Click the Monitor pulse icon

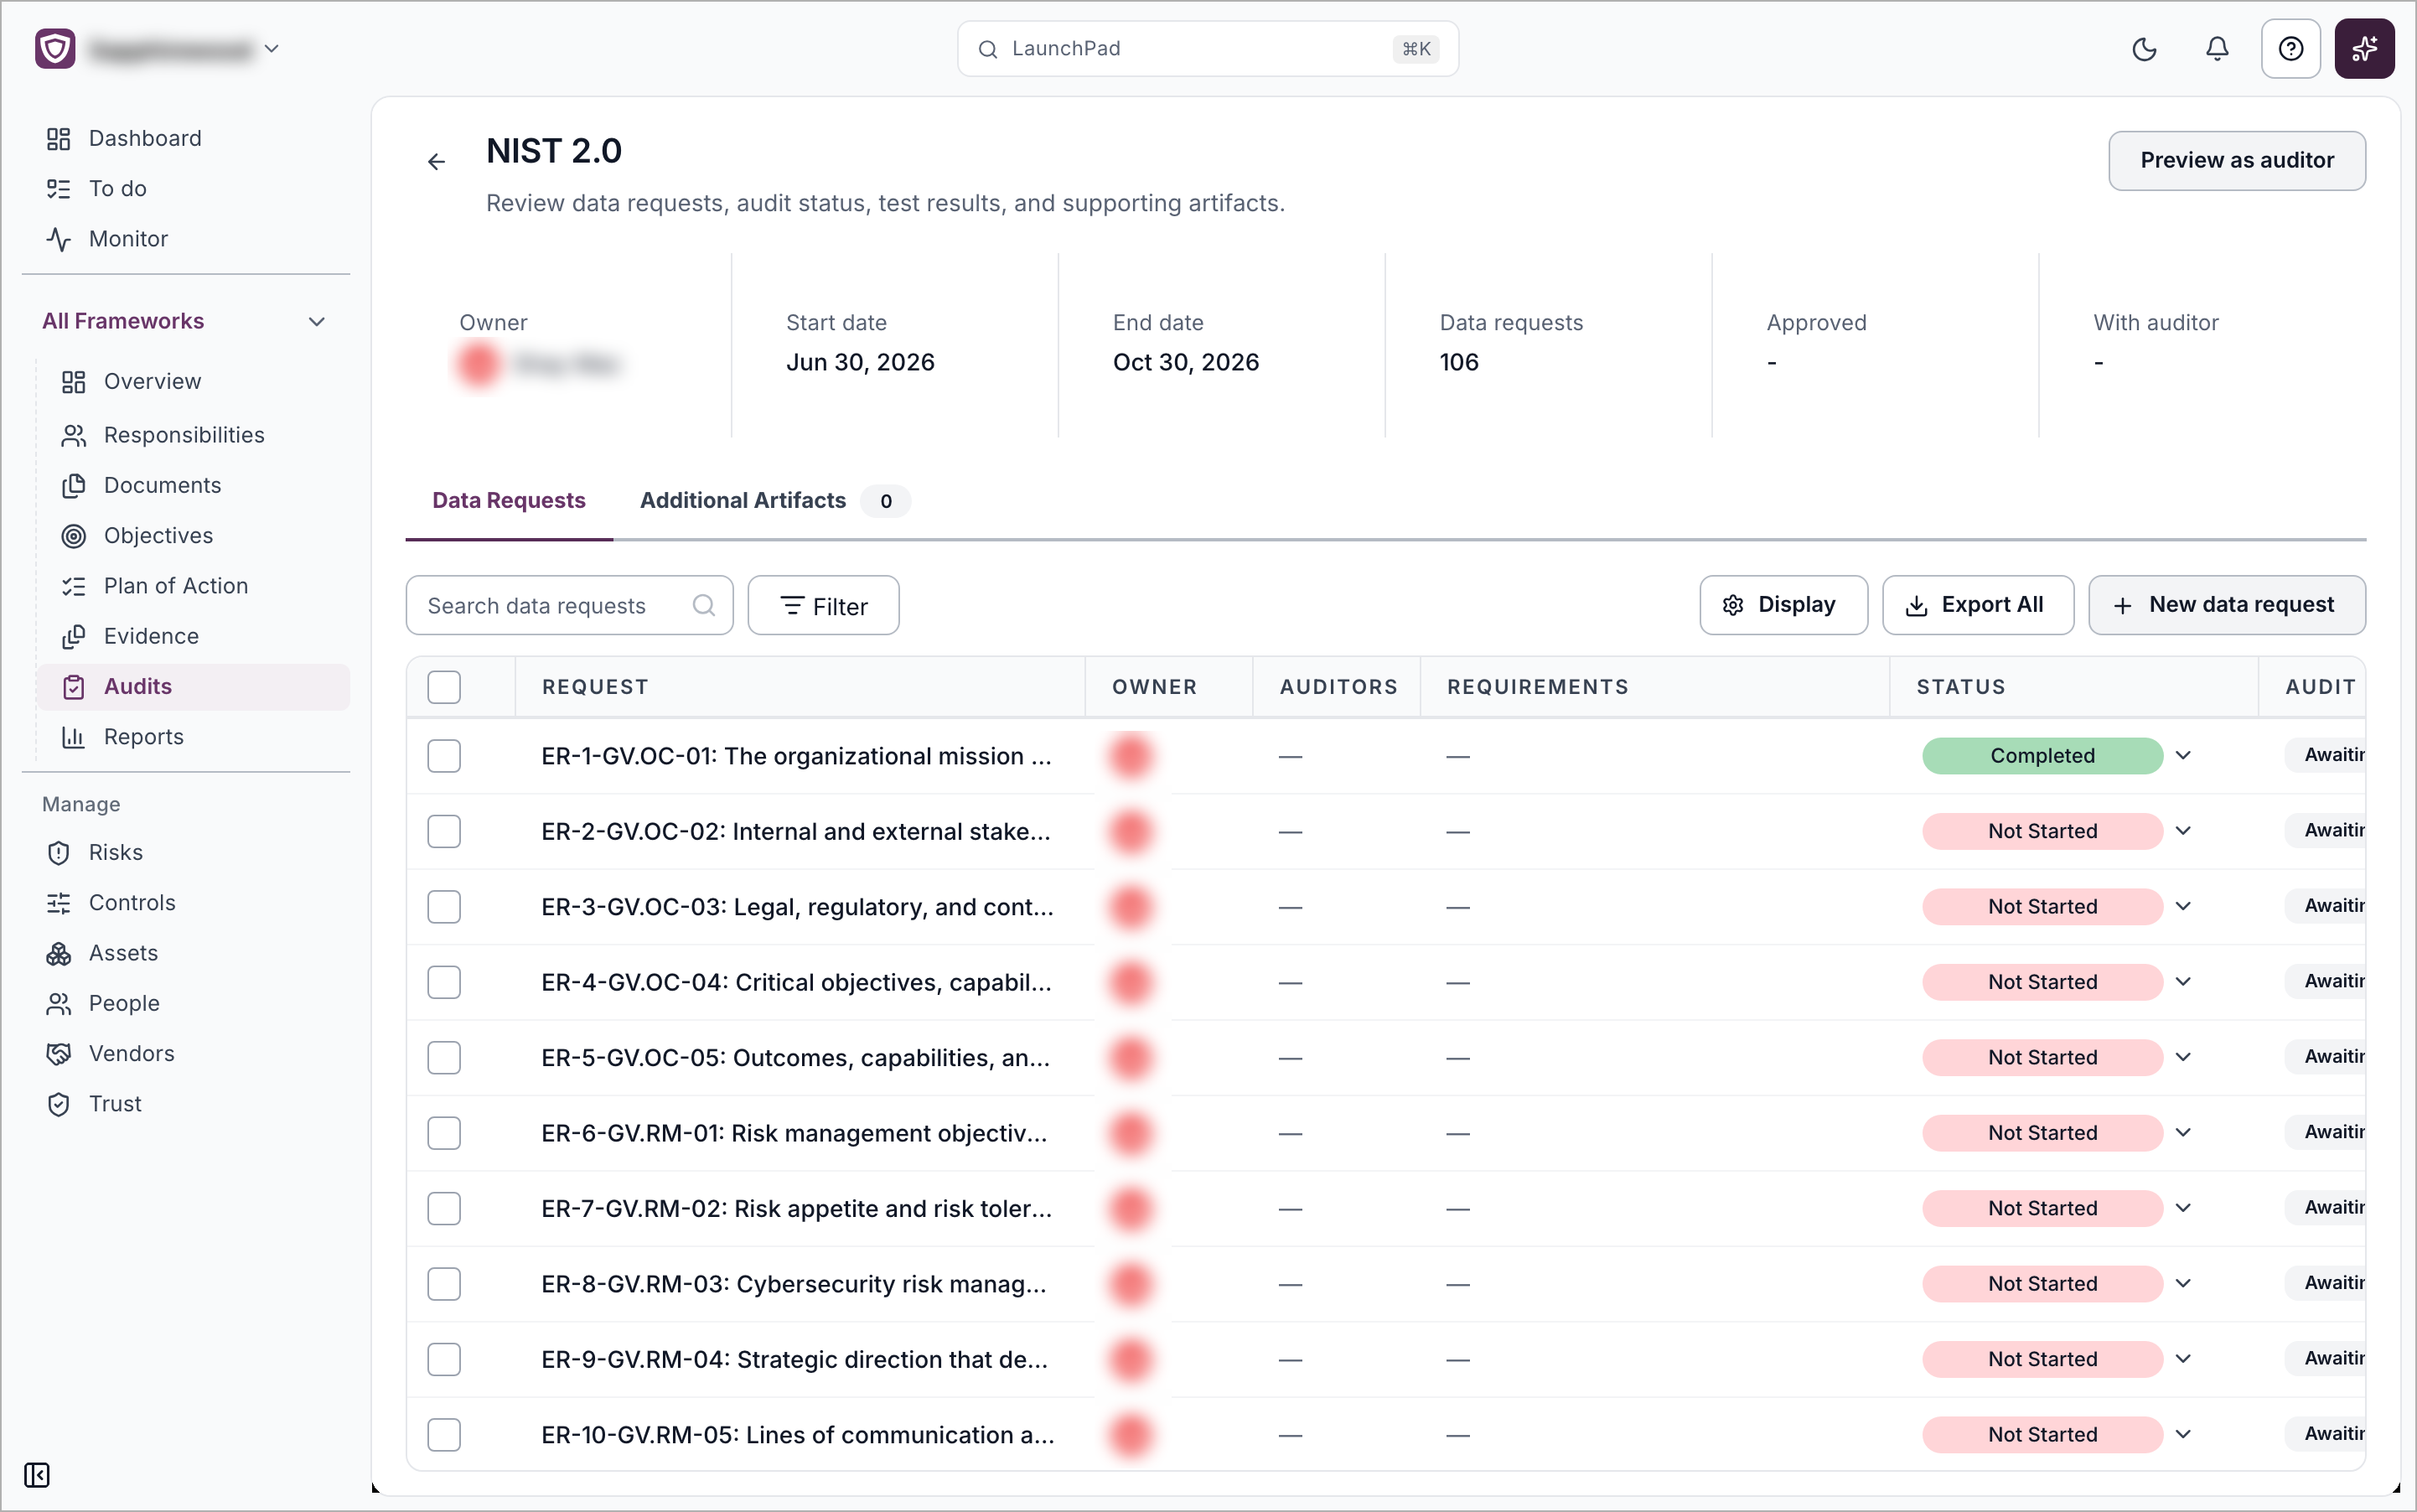(59, 239)
